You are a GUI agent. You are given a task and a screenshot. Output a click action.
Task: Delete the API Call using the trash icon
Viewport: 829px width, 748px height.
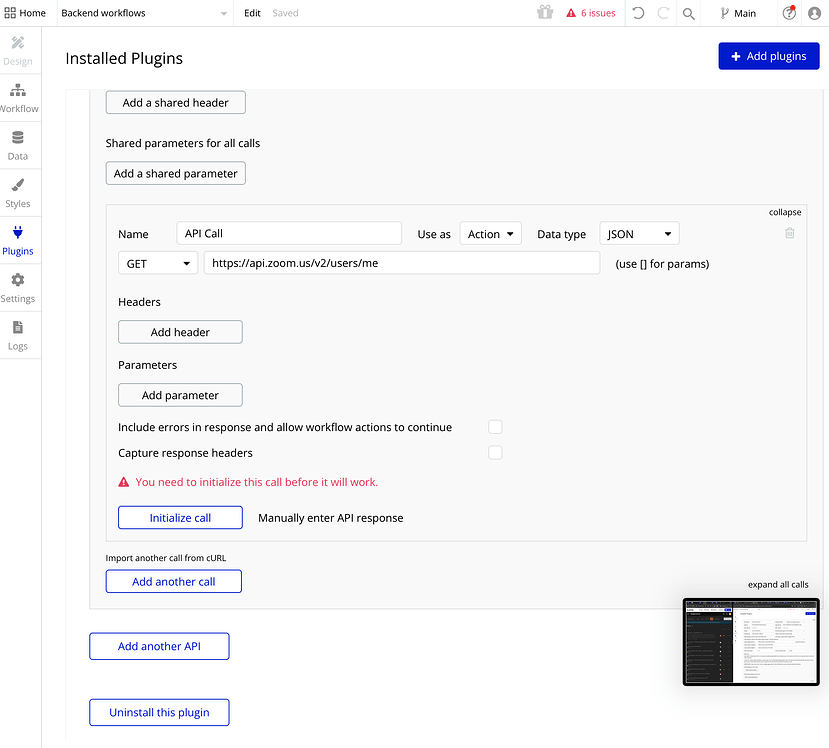(789, 232)
